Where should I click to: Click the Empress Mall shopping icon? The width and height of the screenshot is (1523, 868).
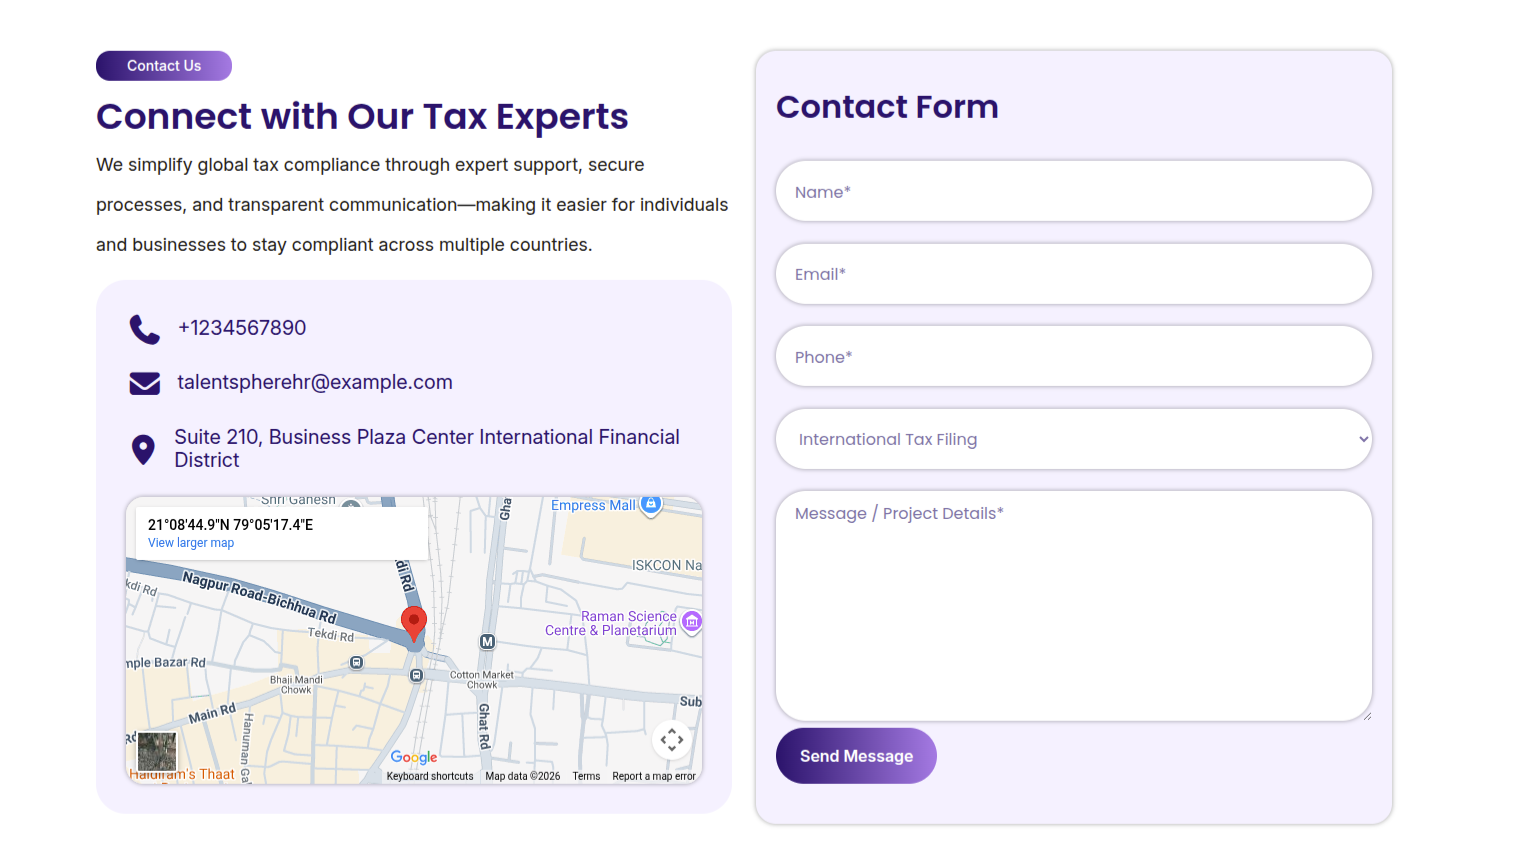point(651,504)
